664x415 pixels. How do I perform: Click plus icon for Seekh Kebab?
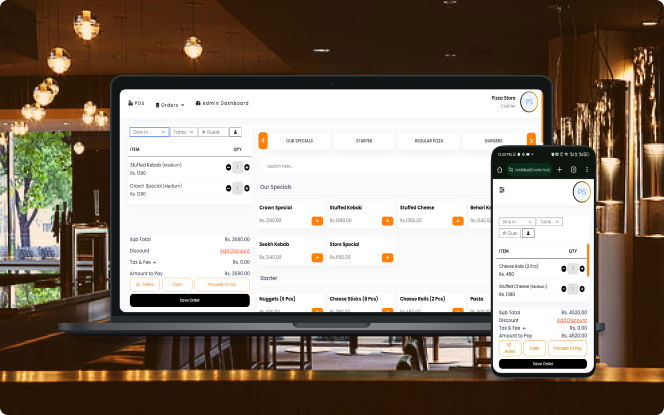pyautogui.click(x=317, y=257)
